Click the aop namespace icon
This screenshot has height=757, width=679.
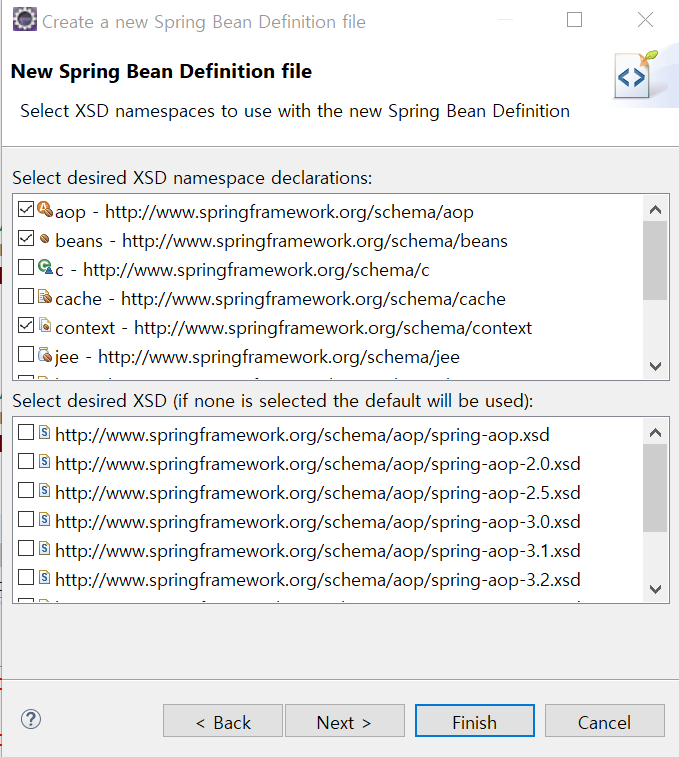[45, 209]
